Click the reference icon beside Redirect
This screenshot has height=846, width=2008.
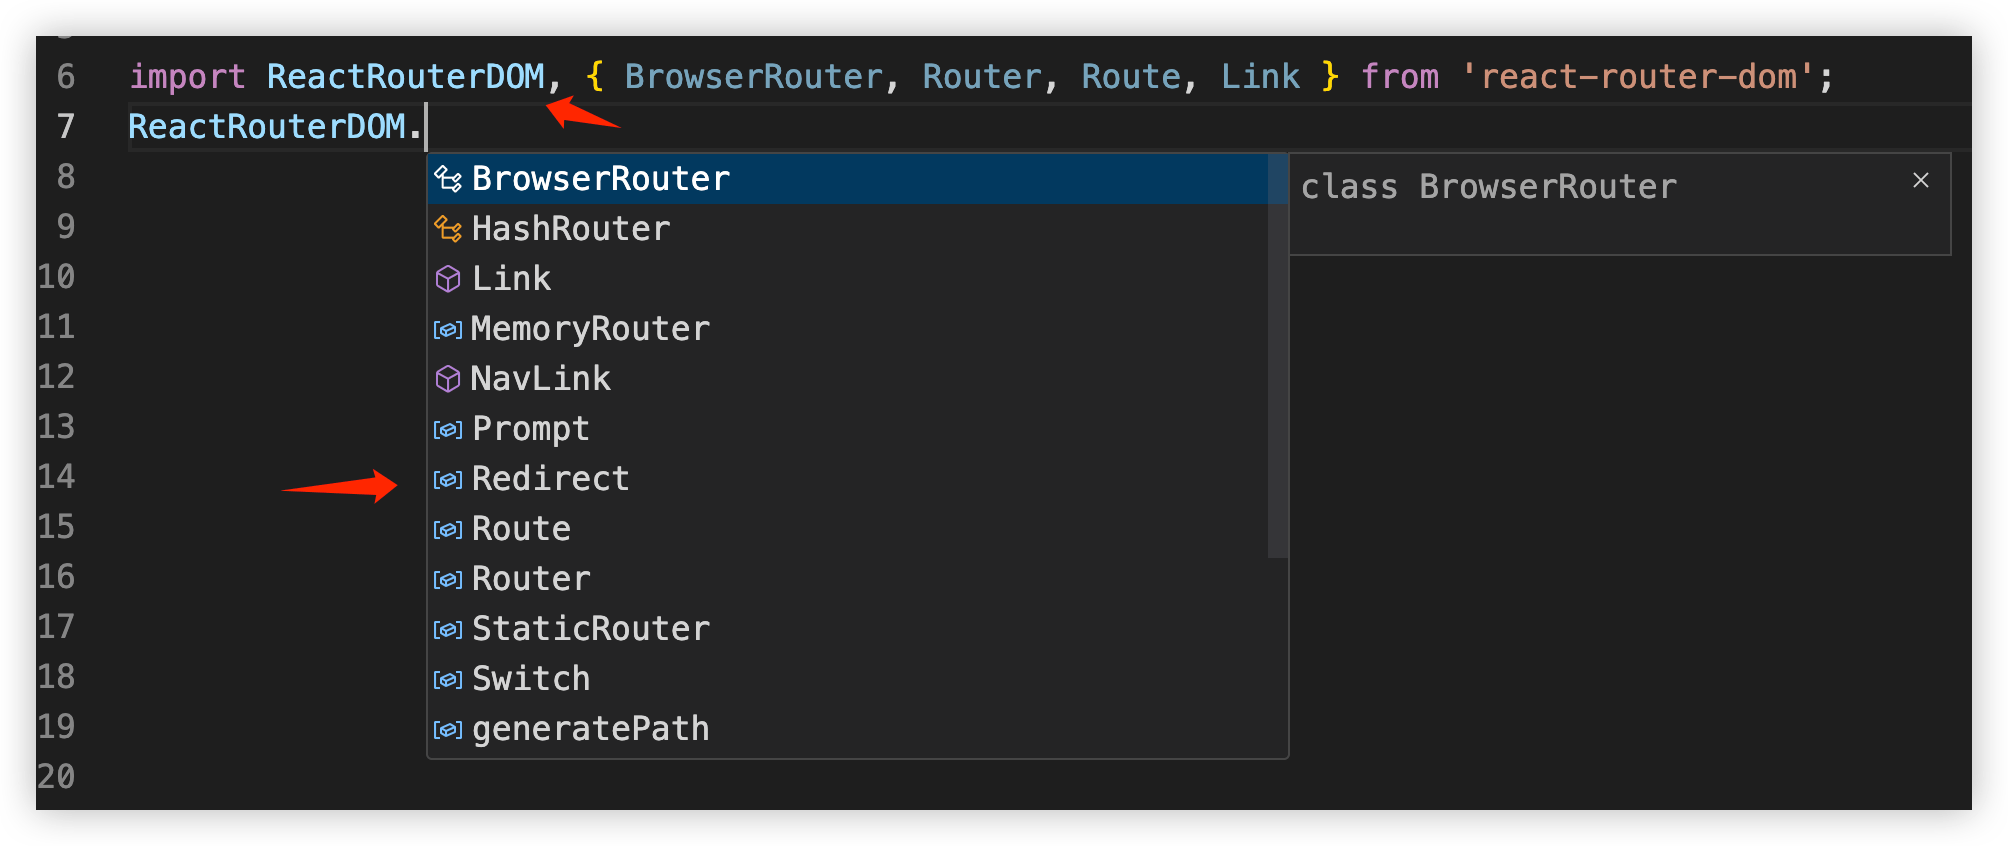tap(447, 478)
